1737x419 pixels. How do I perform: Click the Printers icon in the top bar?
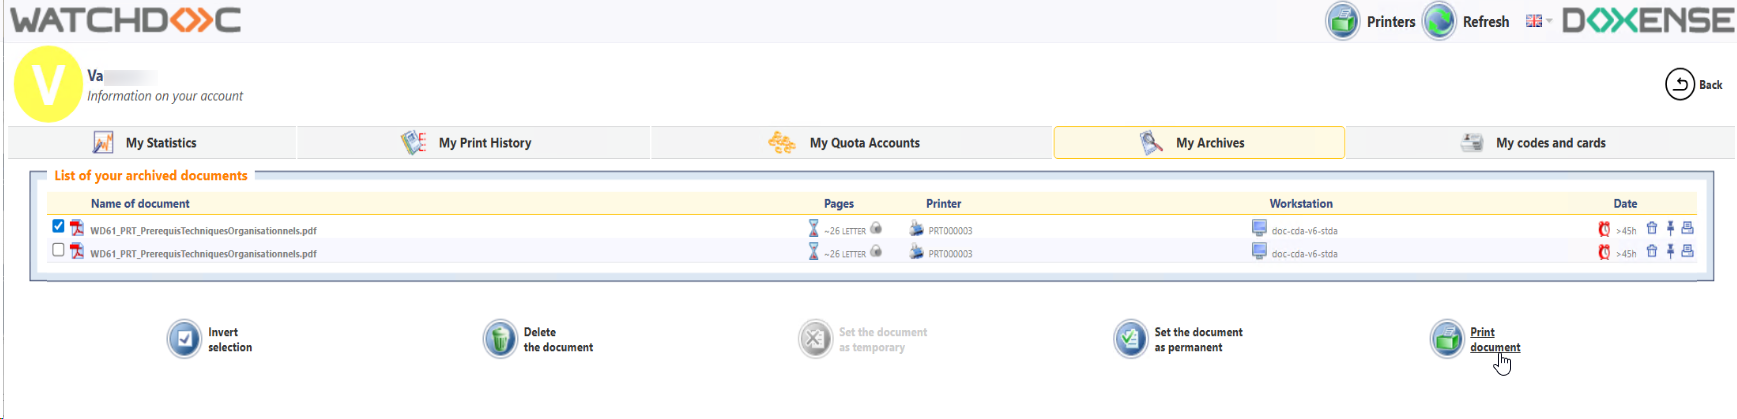pyautogui.click(x=1343, y=21)
